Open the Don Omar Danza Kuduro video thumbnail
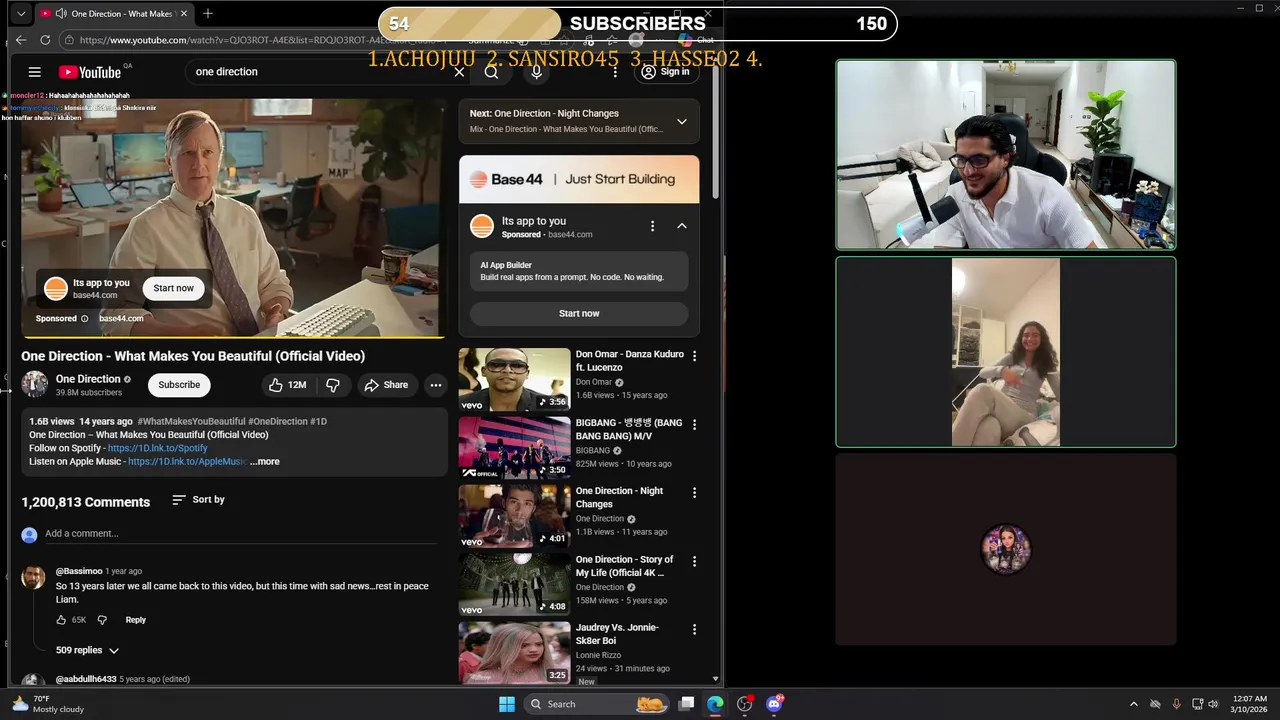 pyautogui.click(x=514, y=379)
